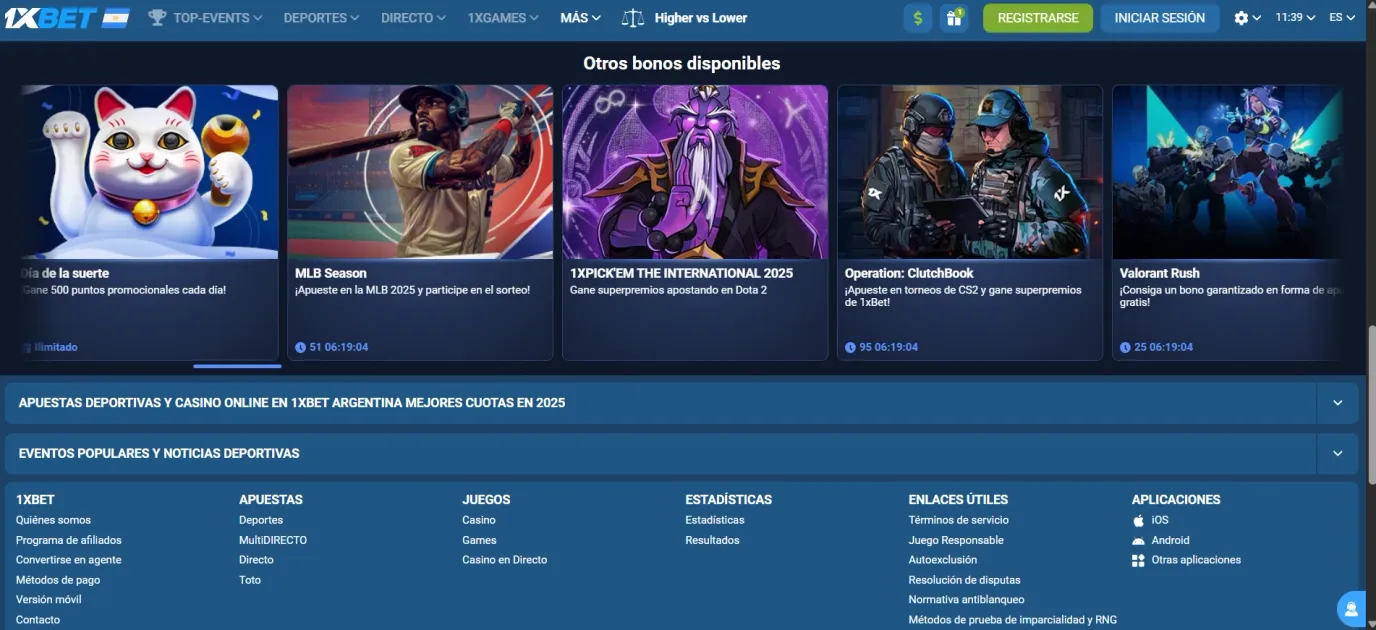
Task: Click the Argentina flag icon
Action: coord(116,18)
